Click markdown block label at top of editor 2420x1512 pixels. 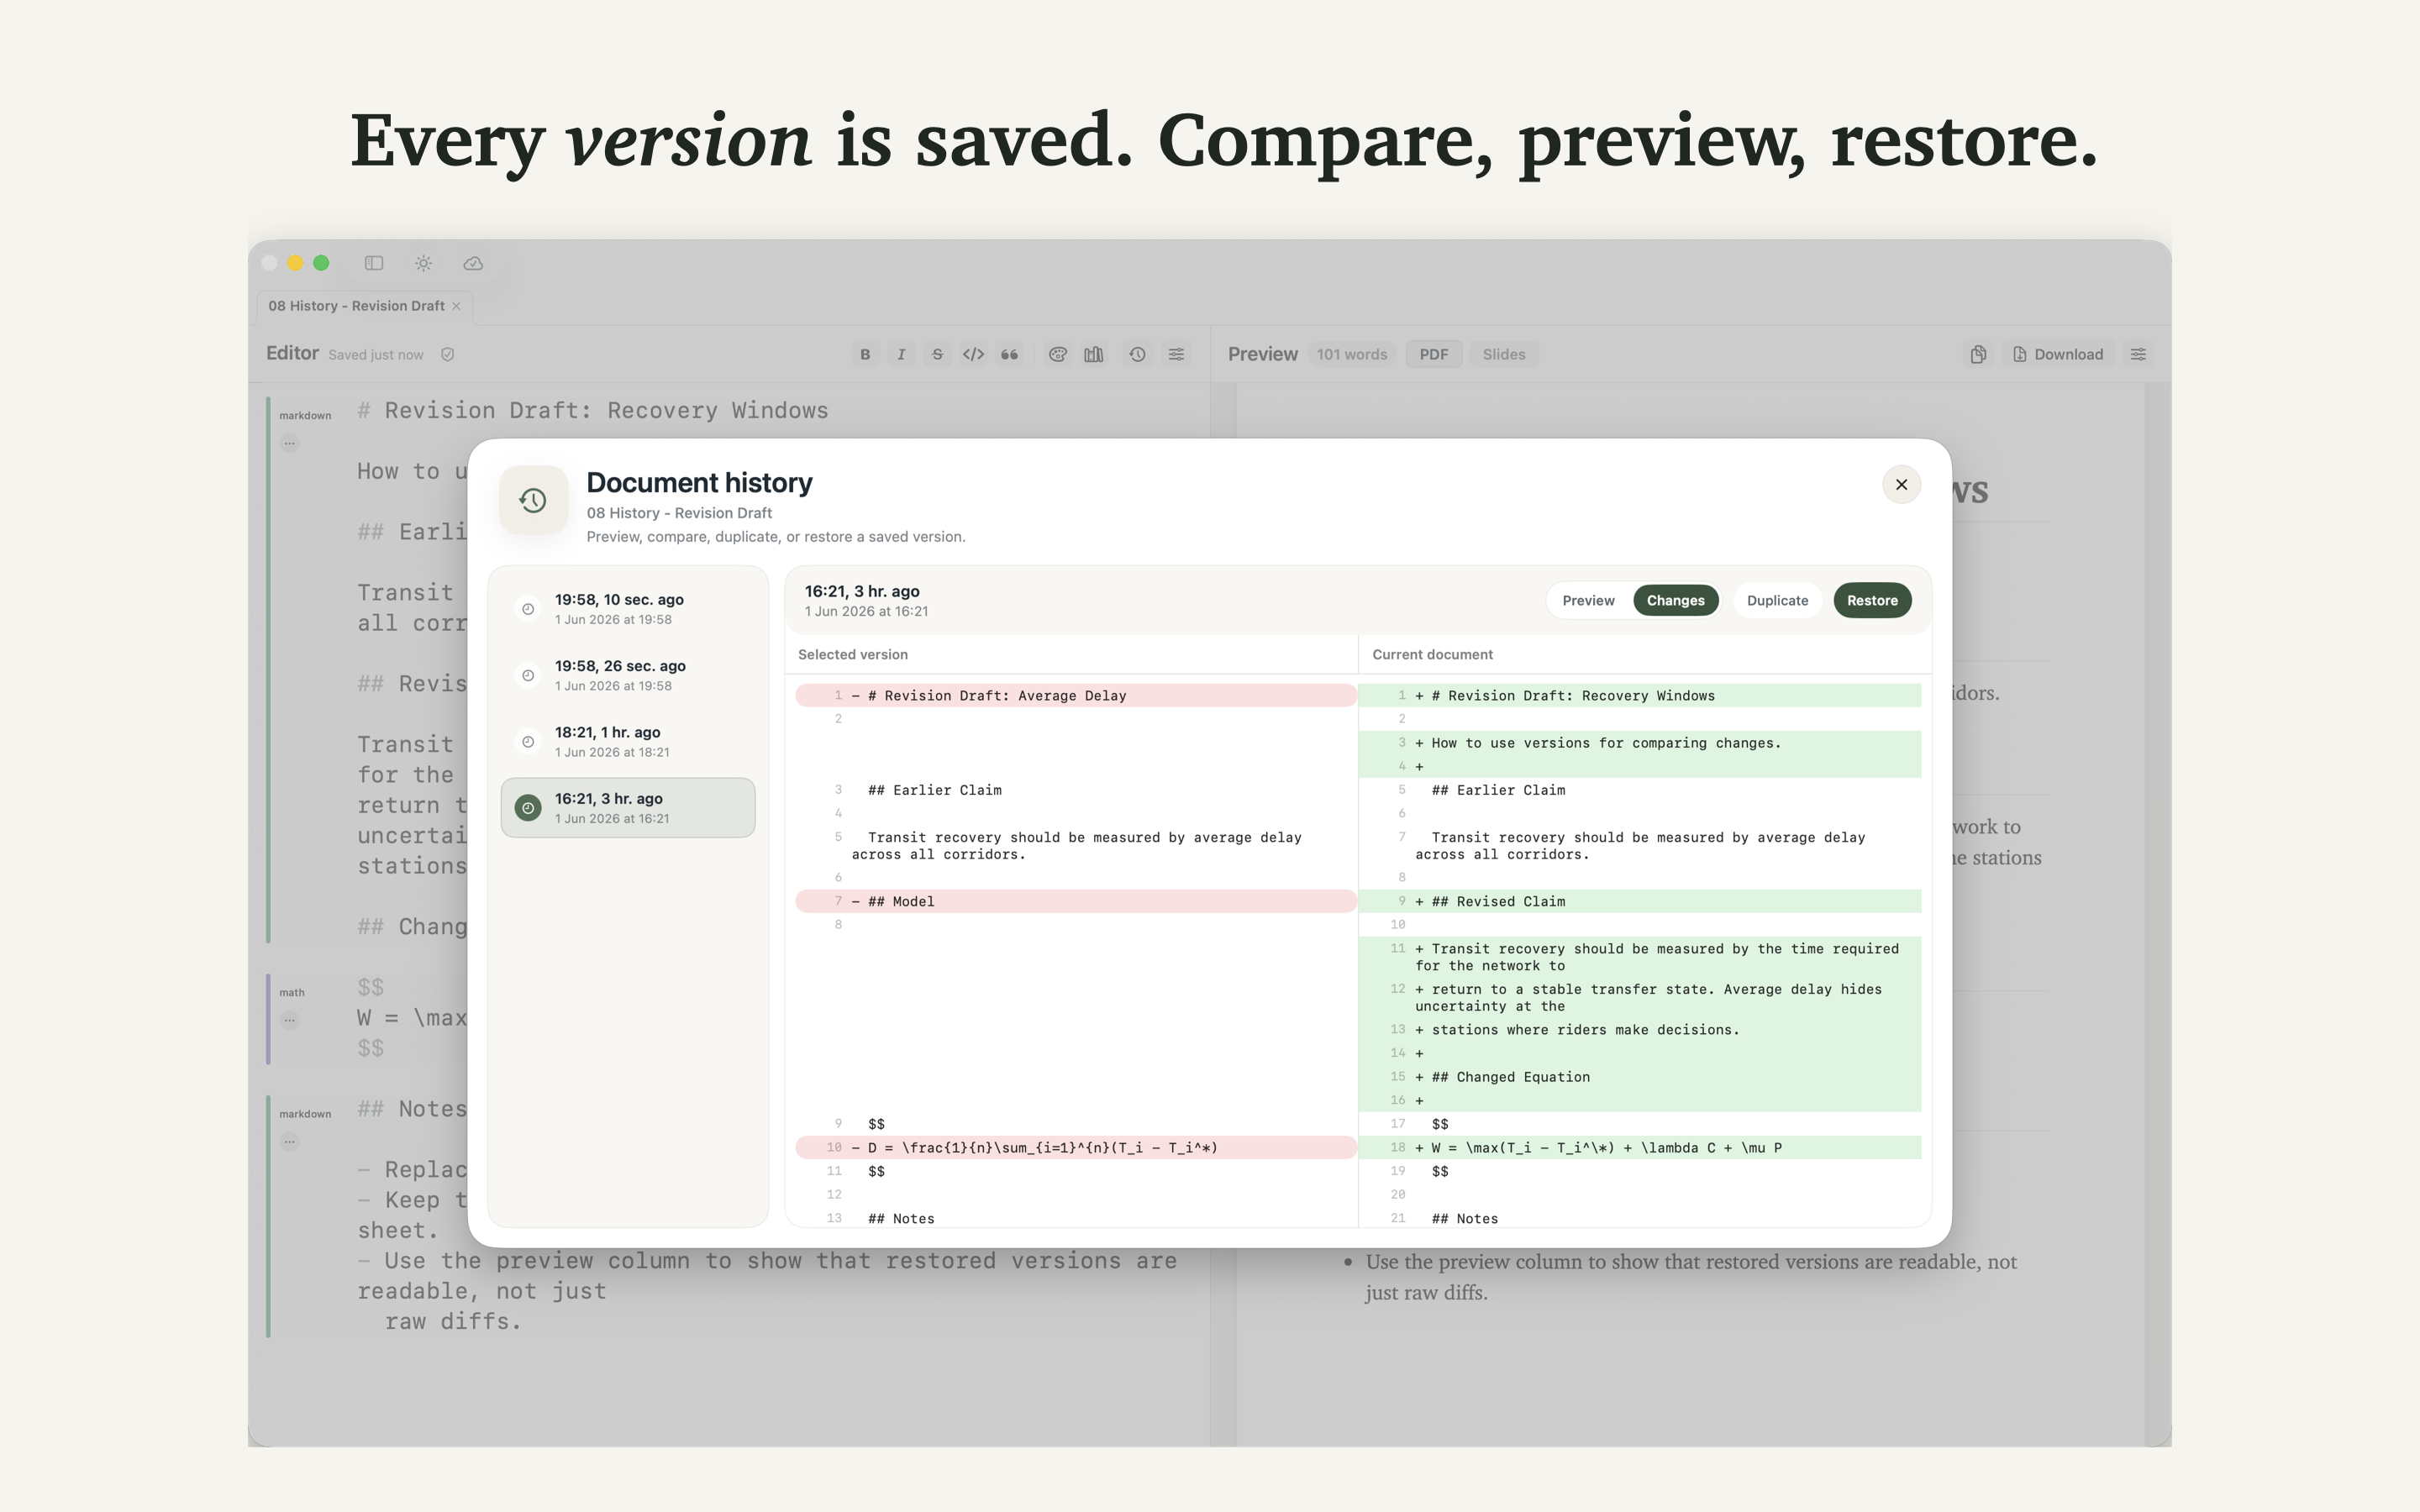pyautogui.click(x=305, y=415)
